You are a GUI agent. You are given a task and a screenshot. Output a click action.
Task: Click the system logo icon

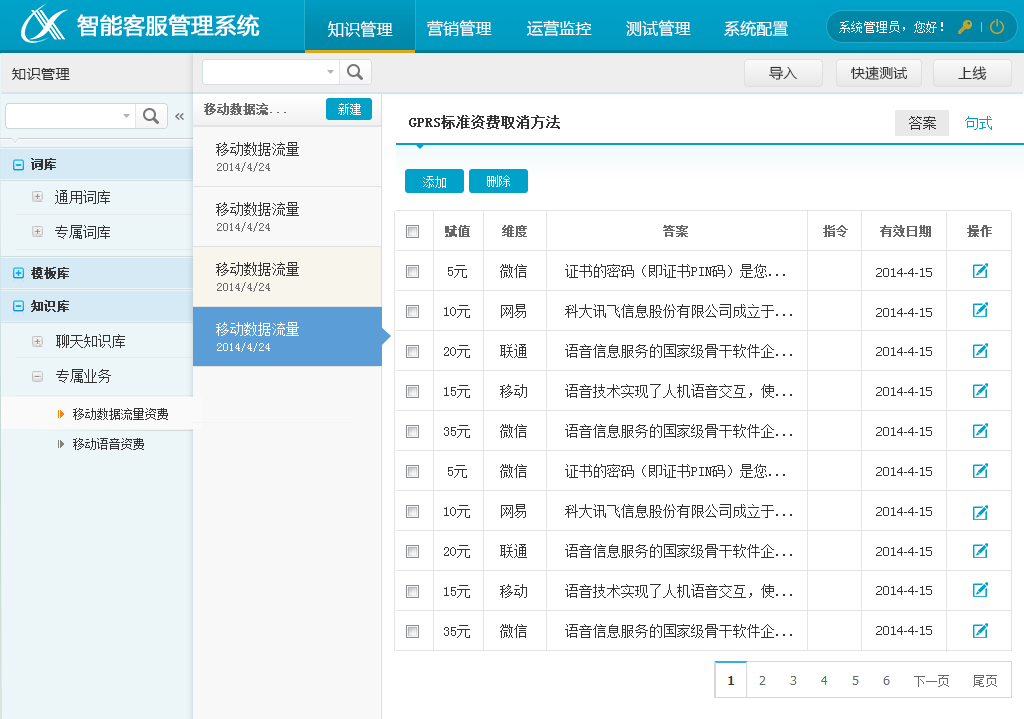click(42, 25)
